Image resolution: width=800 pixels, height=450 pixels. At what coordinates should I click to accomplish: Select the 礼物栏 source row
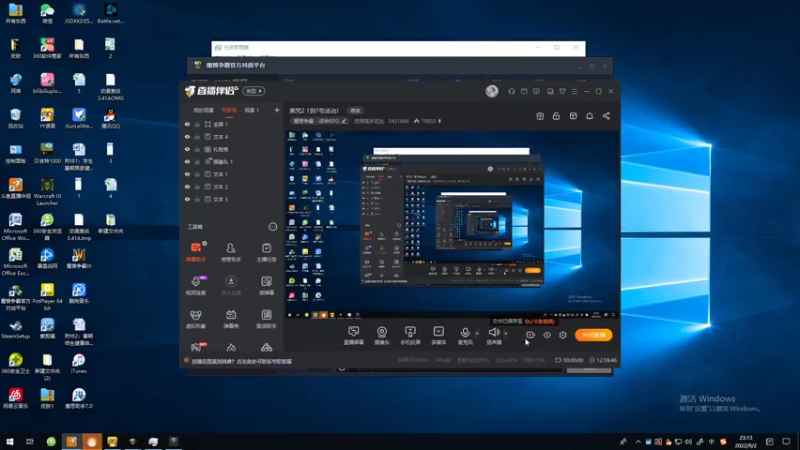(231, 149)
